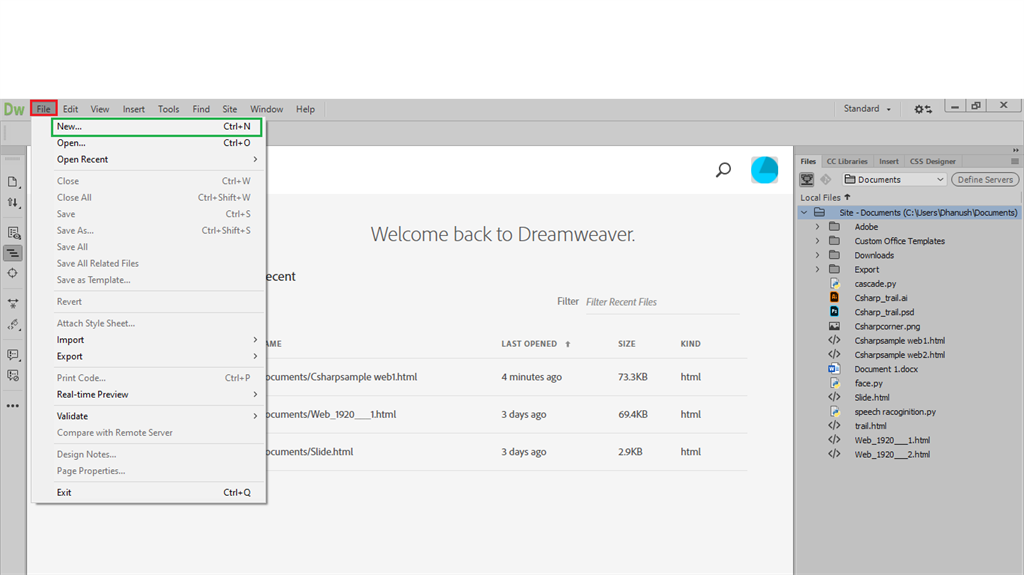
Task: Click the Customize Toolbar three-dots icon
Action: pyautogui.click(x=13, y=406)
